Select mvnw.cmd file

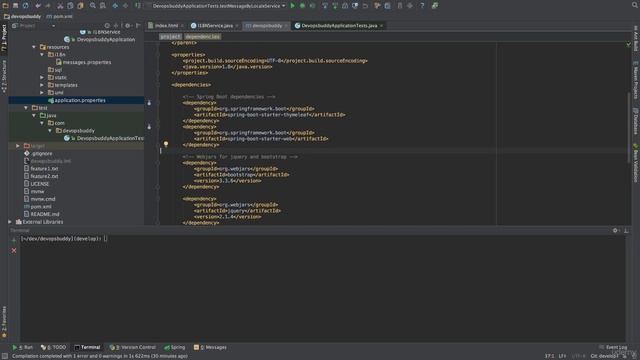(40, 199)
